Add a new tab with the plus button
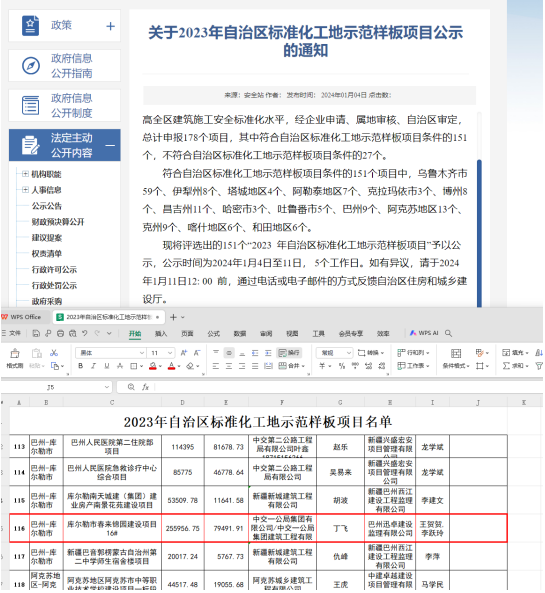545x593 pixels. click(173, 317)
